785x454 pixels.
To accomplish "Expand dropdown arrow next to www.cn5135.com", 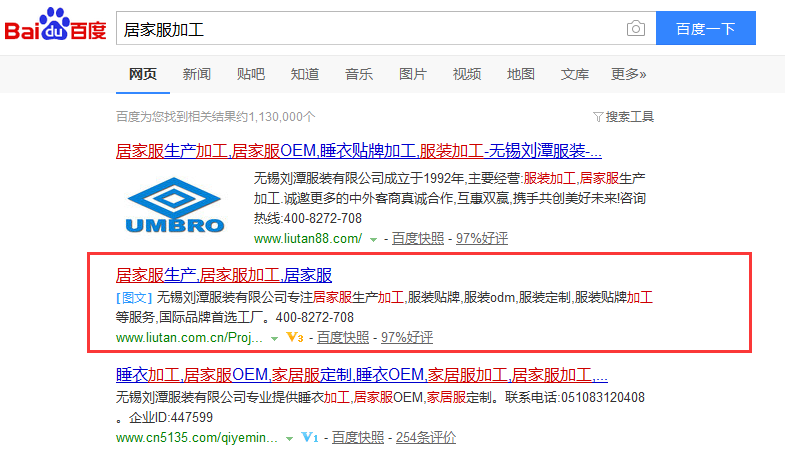I will (x=291, y=438).
